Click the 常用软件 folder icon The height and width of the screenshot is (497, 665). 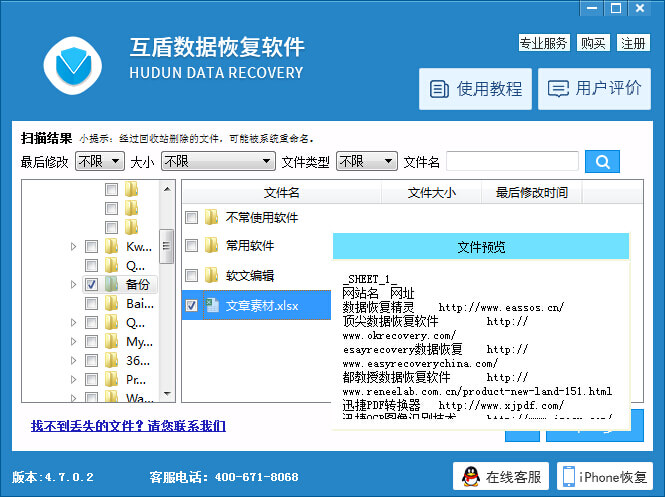coord(211,245)
